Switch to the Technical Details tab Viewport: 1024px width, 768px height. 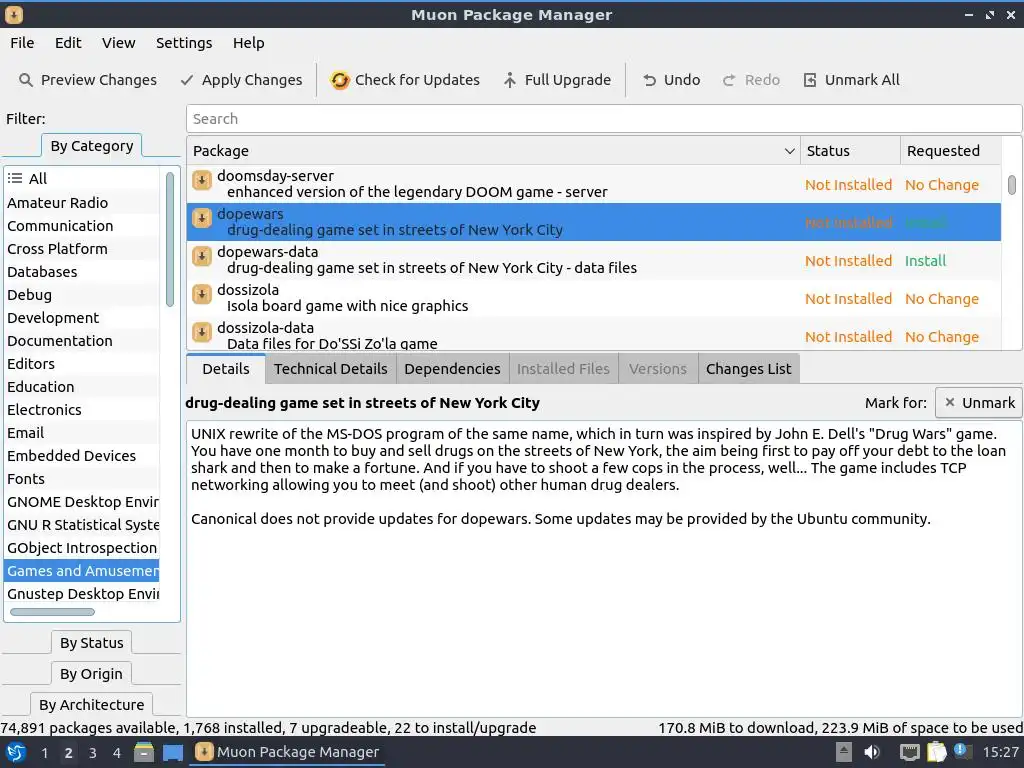click(x=330, y=368)
